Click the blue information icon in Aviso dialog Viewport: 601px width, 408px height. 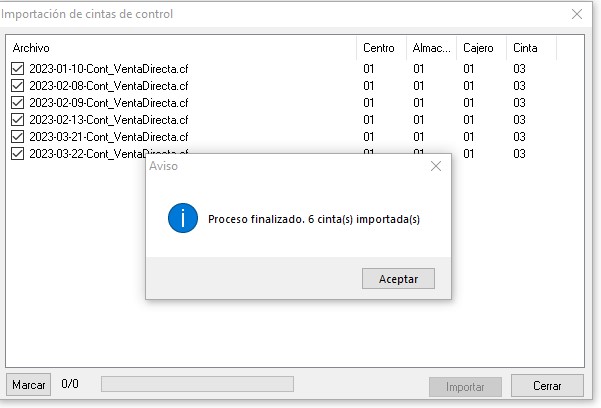click(x=183, y=218)
